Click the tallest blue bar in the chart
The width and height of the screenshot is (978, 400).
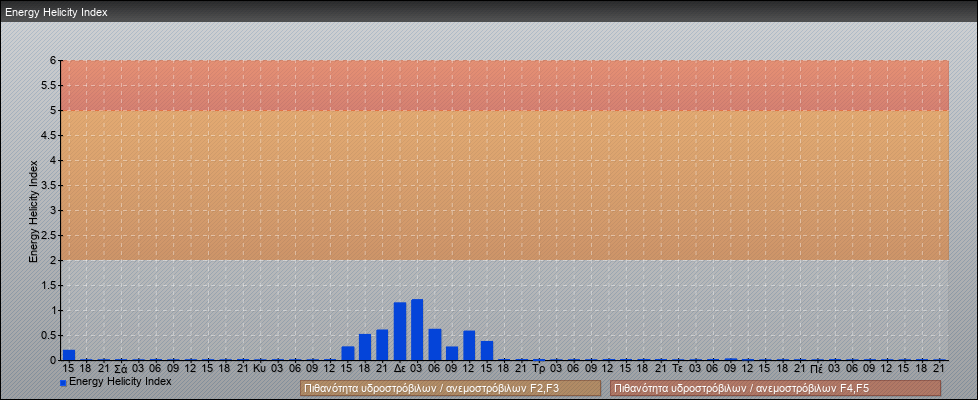point(417,330)
